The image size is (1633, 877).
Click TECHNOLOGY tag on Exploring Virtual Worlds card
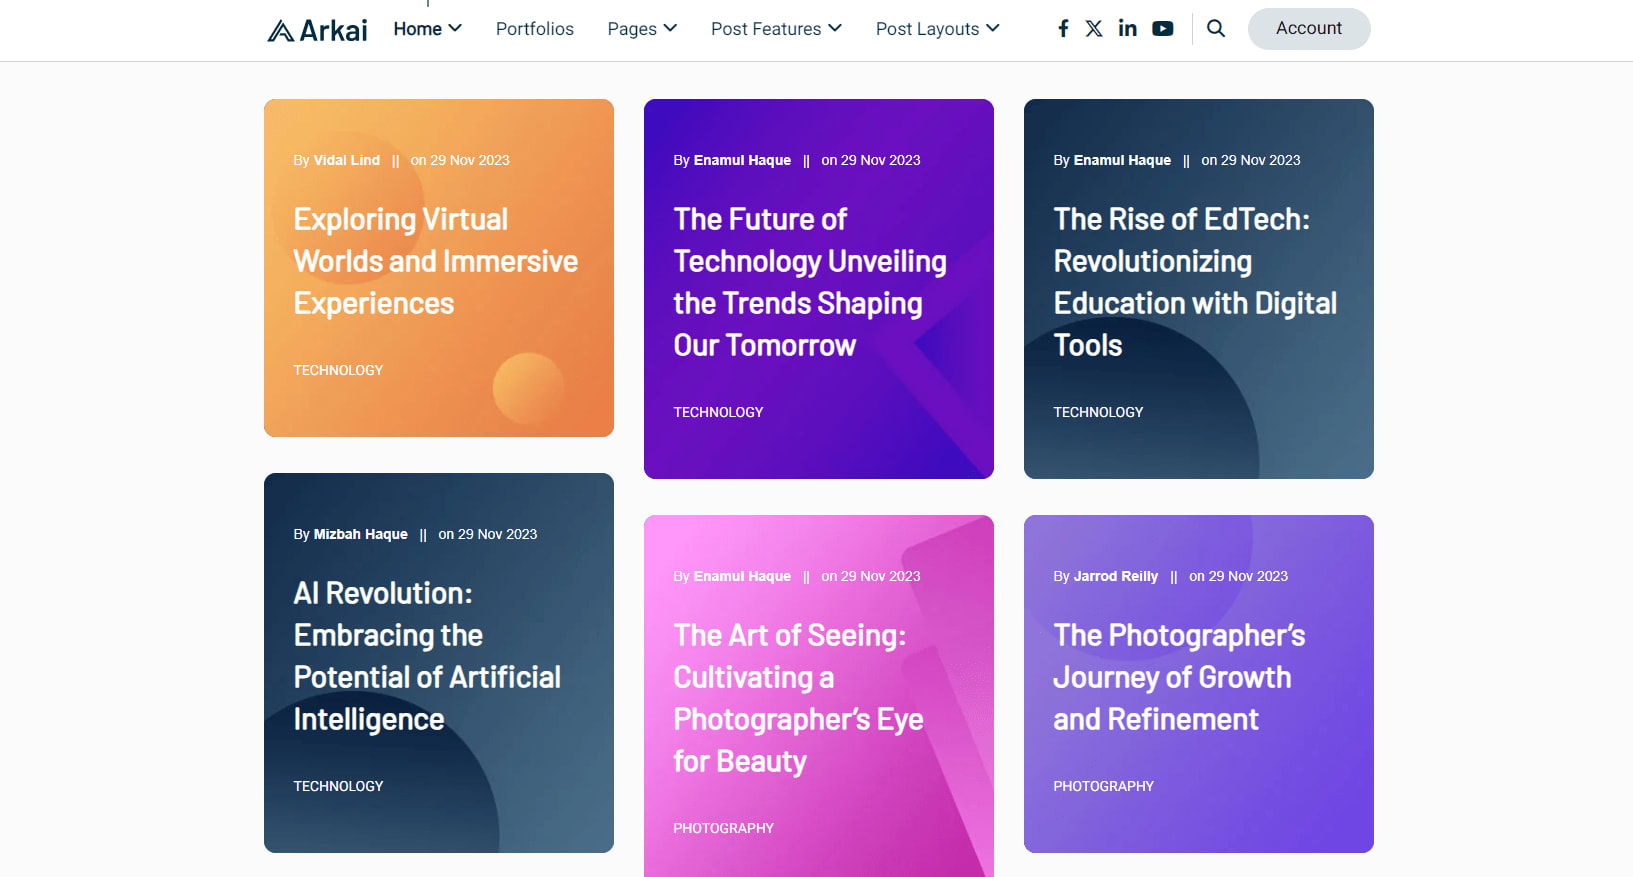338,370
